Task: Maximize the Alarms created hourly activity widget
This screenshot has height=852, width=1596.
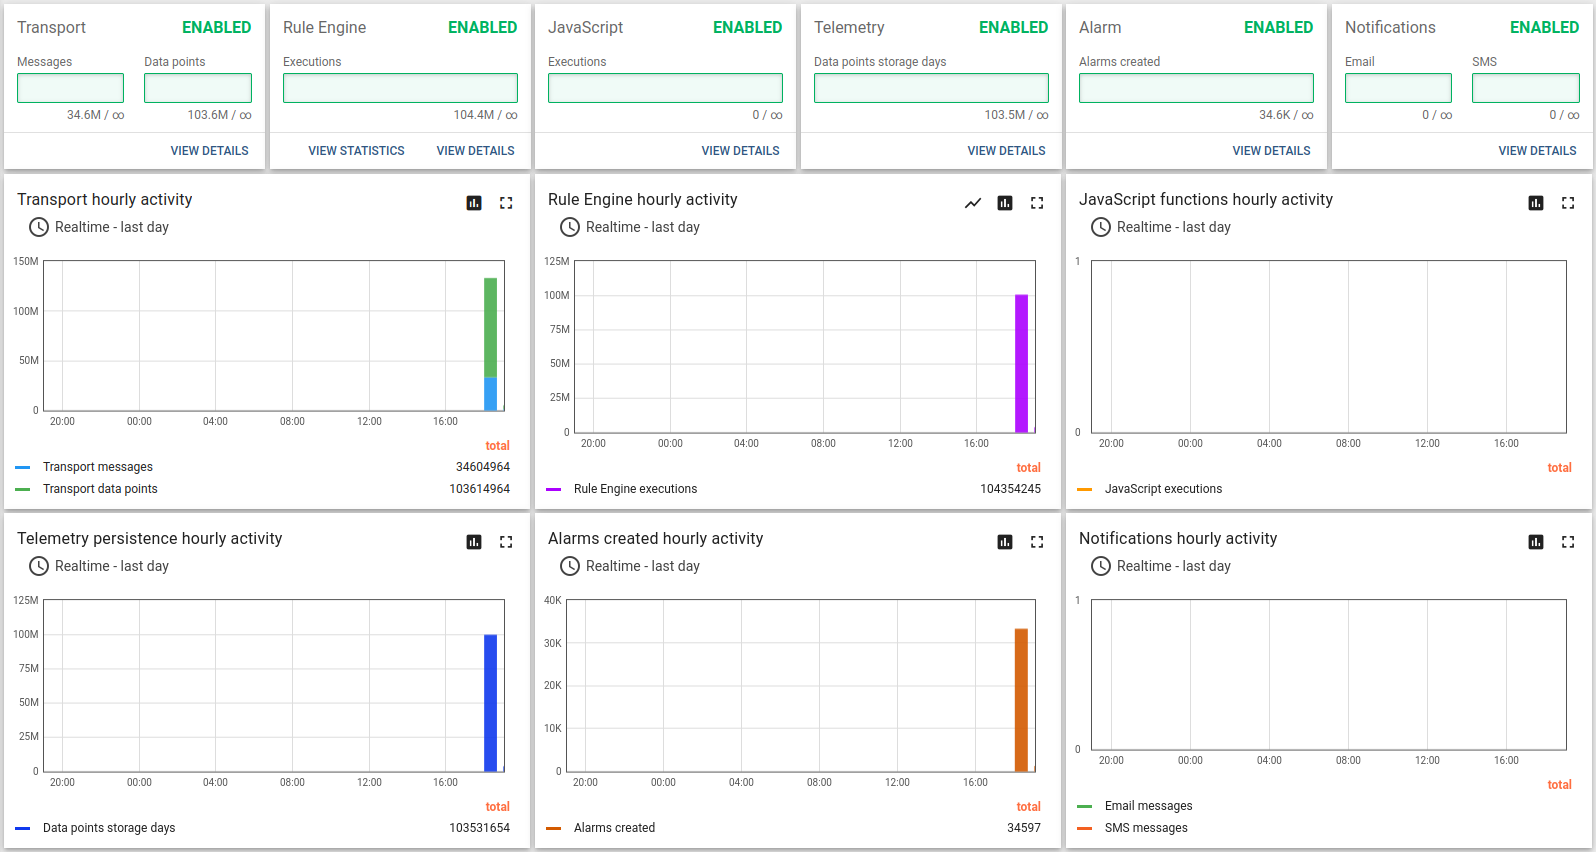Action: coord(1037,542)
